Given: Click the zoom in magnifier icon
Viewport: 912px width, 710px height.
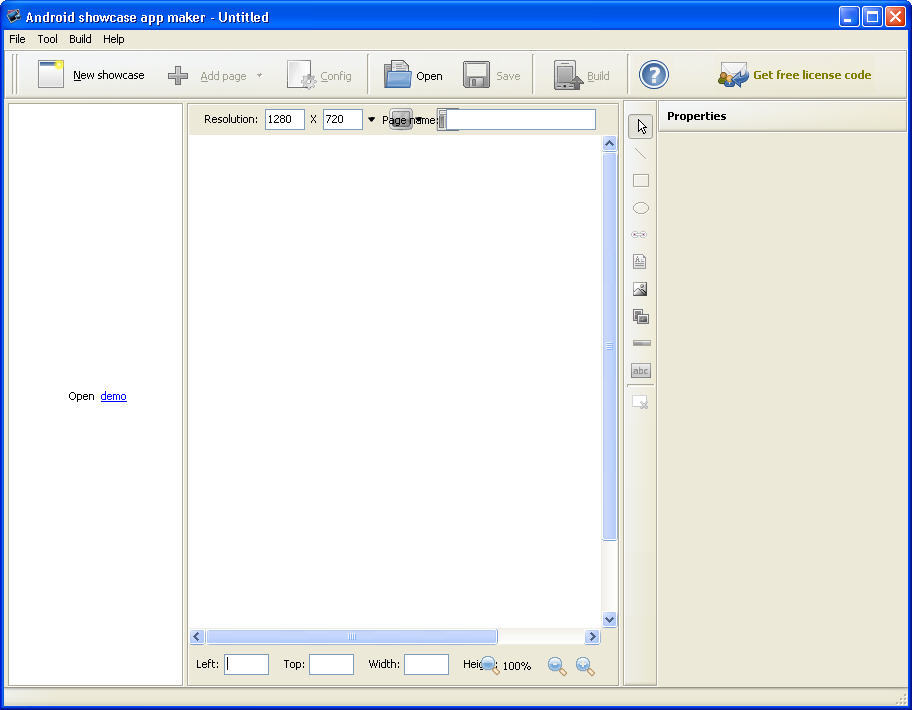Looking at the screenshot, I should pos(585,666).
